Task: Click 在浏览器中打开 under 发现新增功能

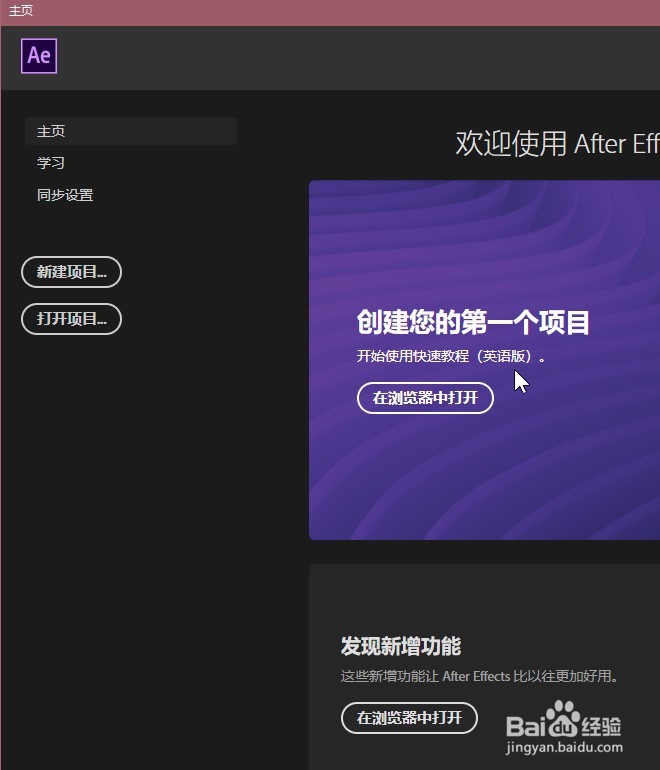Action: click(410, 718)
